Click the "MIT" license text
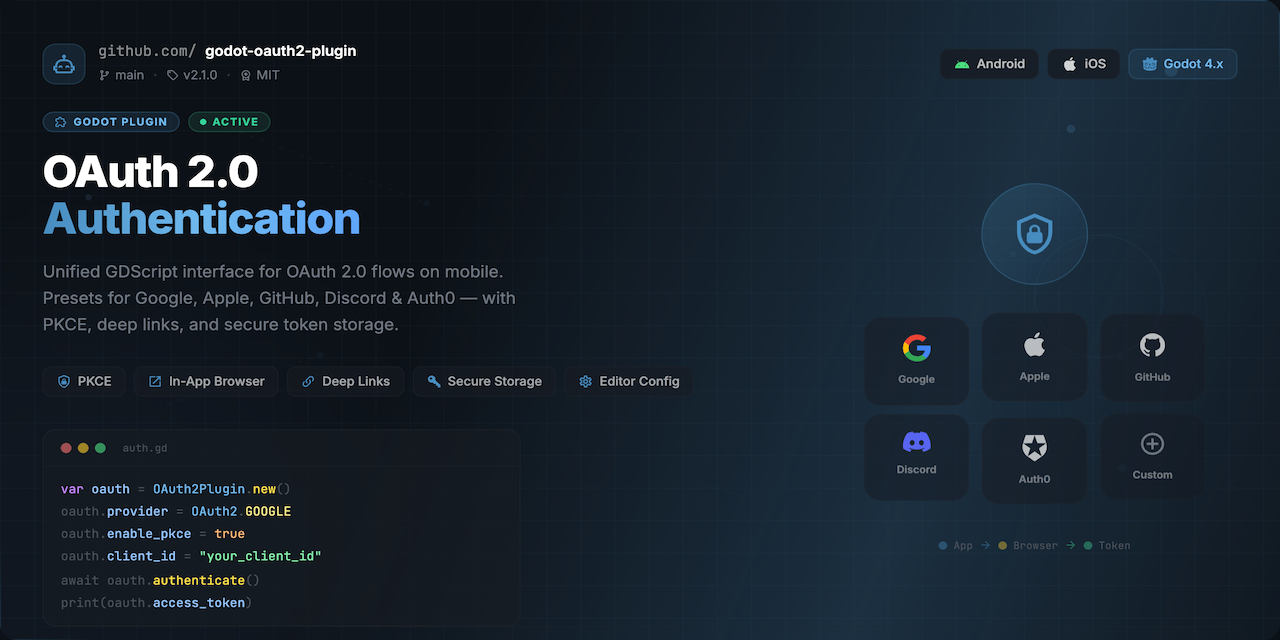This screenshot has height=640, width=1280. pos(268,75)
